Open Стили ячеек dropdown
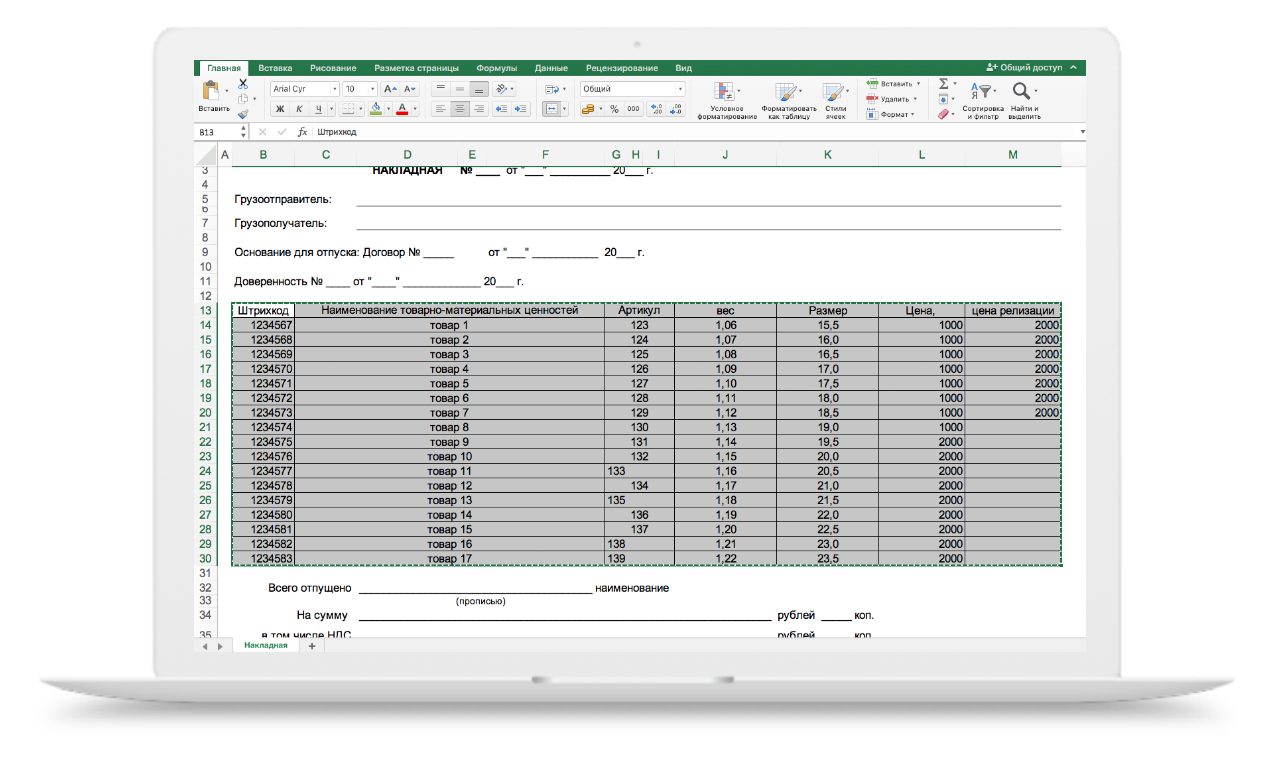 point(836,100)
